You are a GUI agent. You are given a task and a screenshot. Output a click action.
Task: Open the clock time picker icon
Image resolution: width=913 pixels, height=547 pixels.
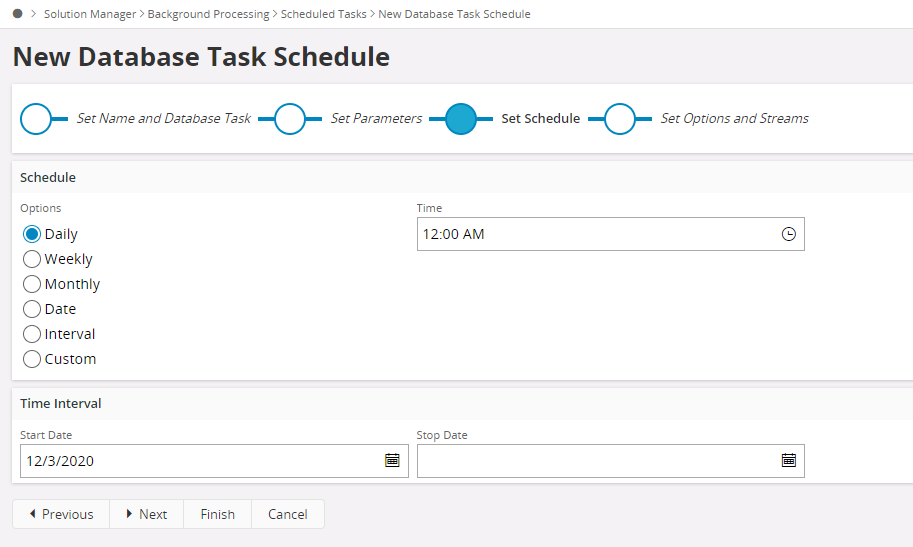[x=788, y=234]
